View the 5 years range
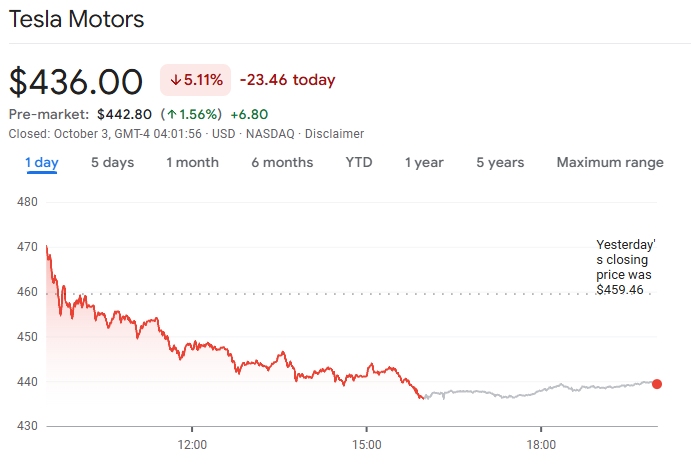 (x=500, y=163)
